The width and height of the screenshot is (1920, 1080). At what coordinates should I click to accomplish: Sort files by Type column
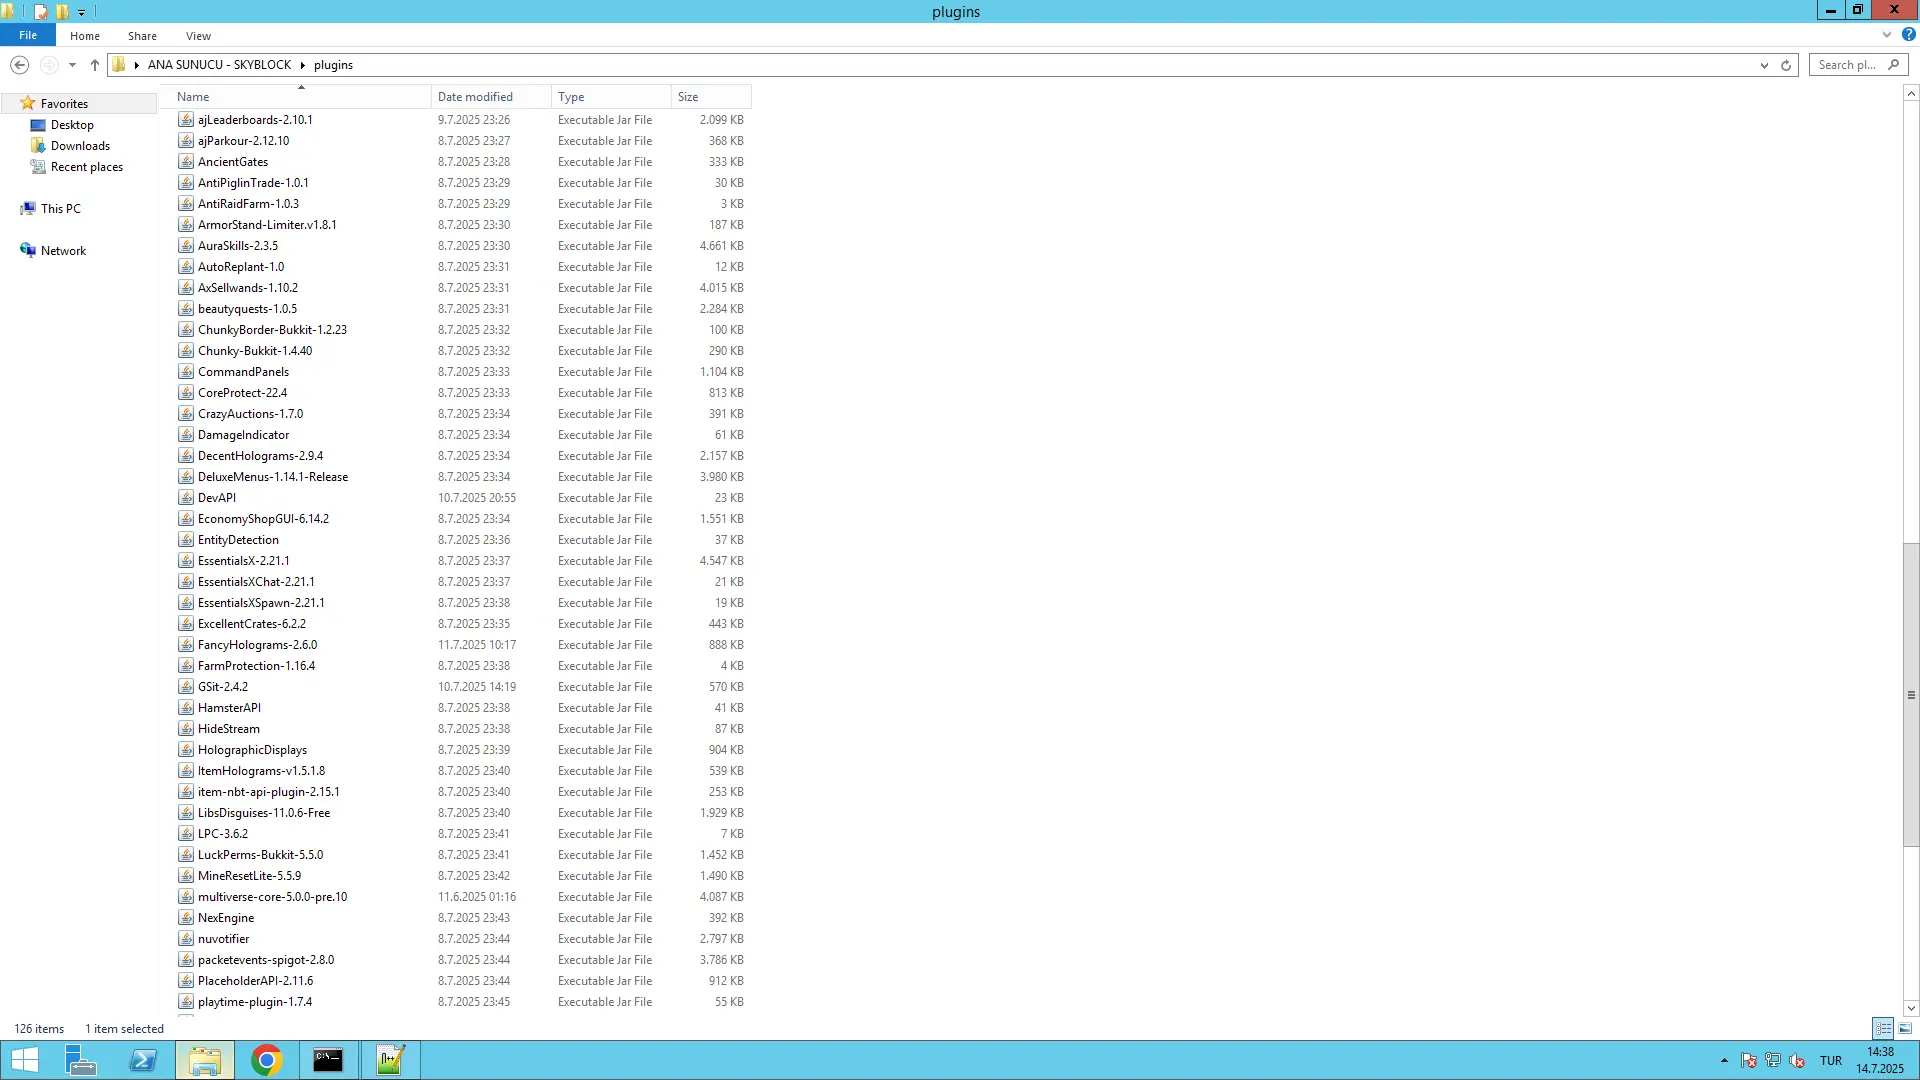click(611, 97)
